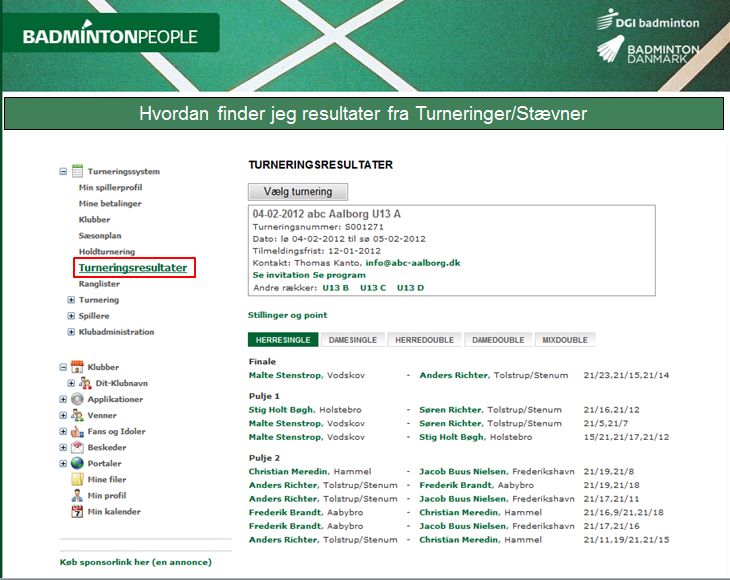This screenshot has width=730, height=580.
Task: Click the Fans og Idoler icon
Action: click(x=78, y=431)
